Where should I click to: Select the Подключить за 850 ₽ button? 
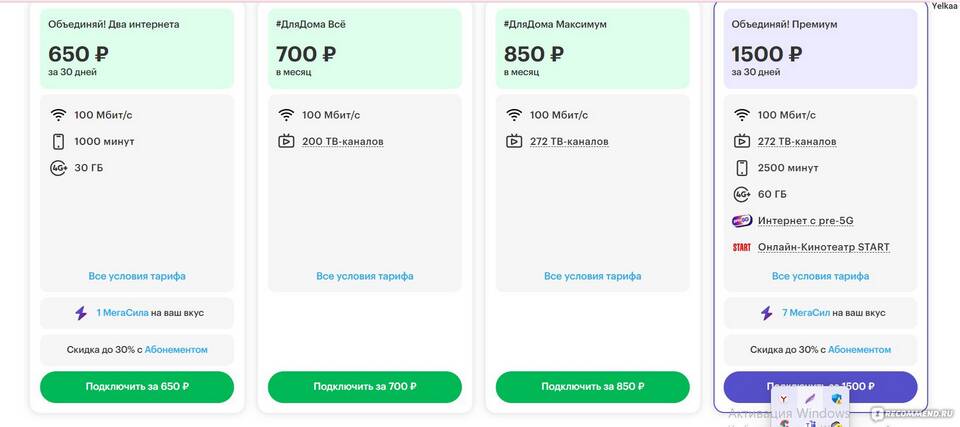coord(593,387)
